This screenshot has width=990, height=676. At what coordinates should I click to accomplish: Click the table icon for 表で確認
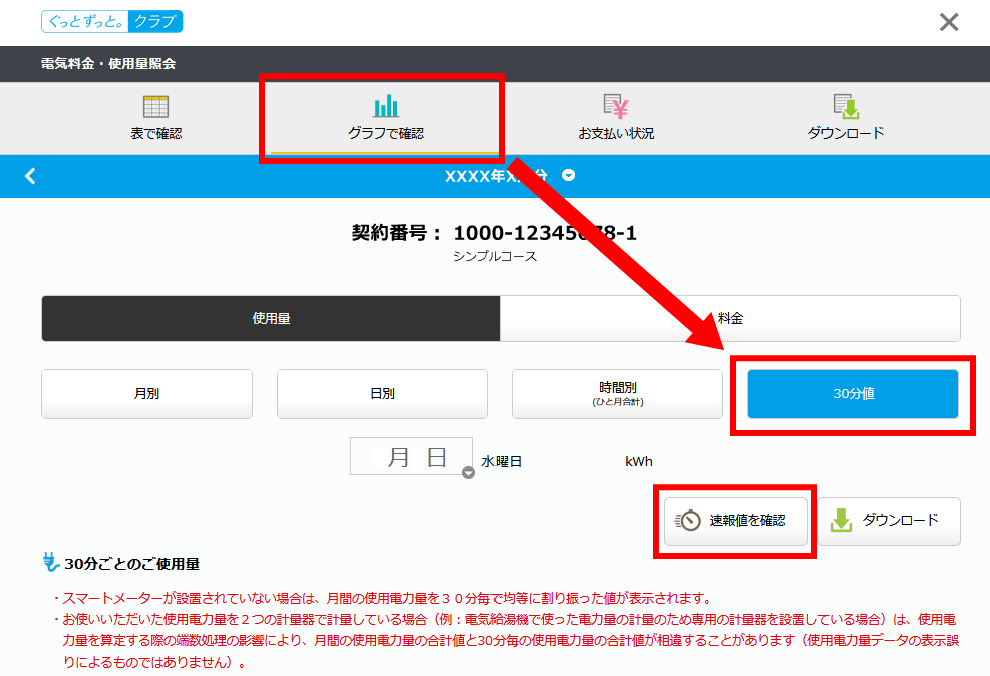156,107
